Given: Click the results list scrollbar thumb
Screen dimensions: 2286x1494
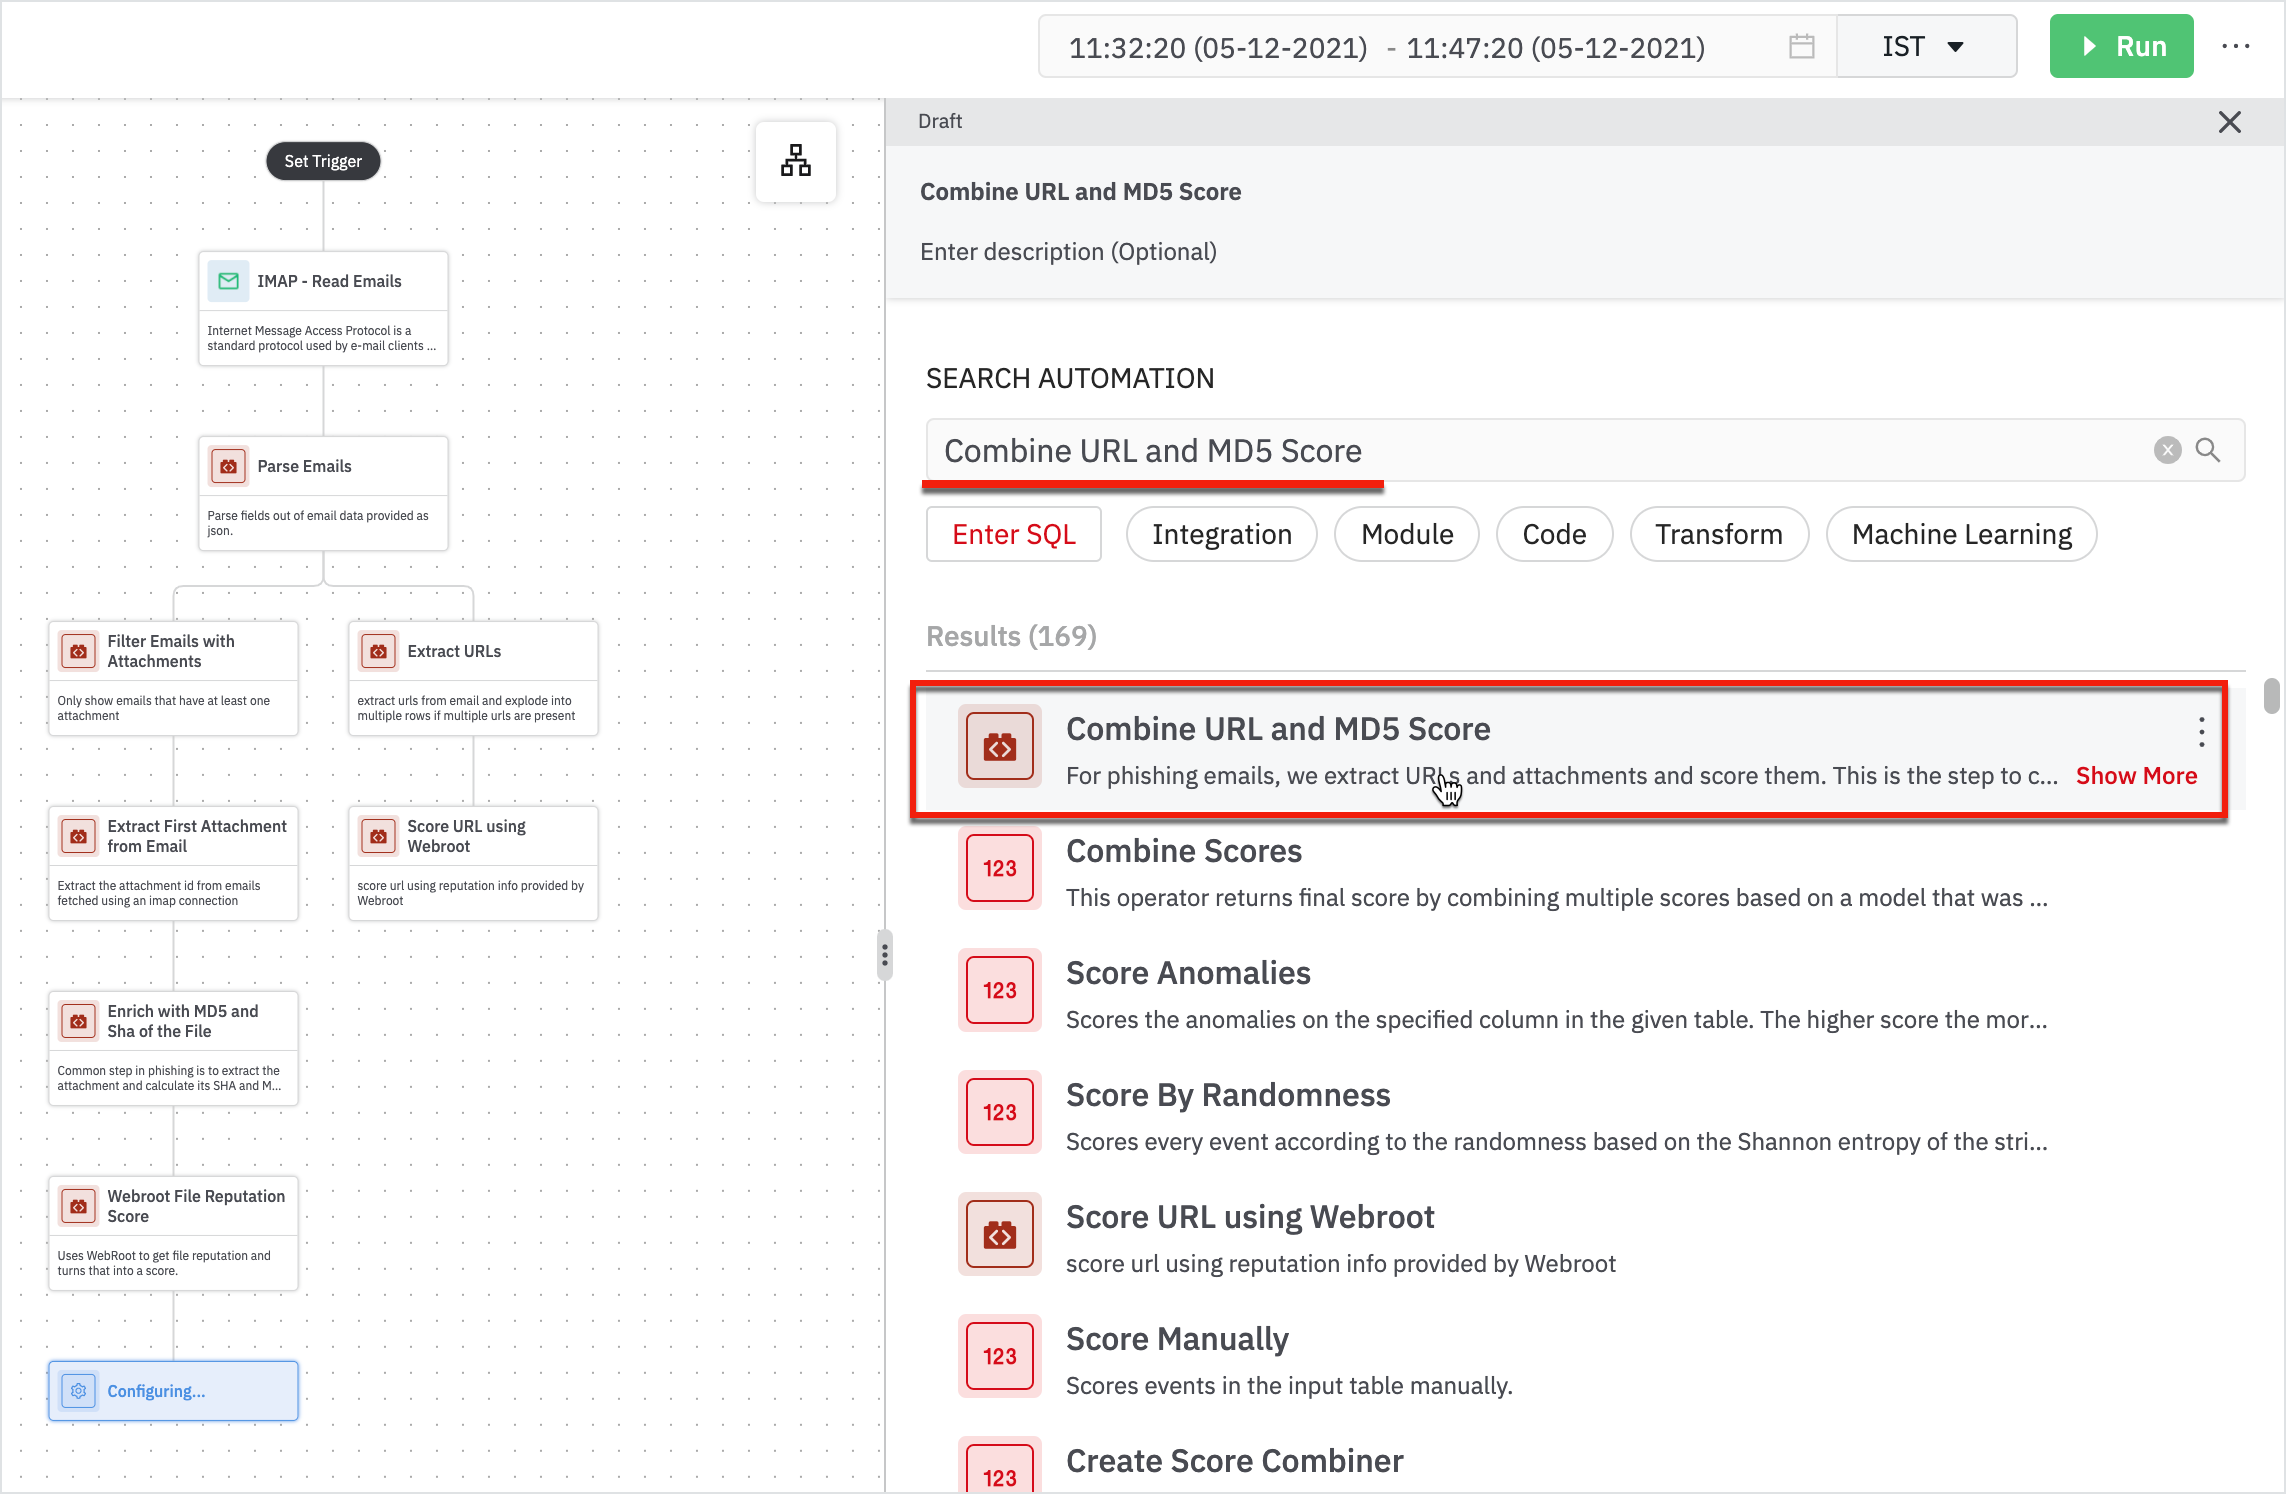Looking at the screenshot, I should (2272, 696).
